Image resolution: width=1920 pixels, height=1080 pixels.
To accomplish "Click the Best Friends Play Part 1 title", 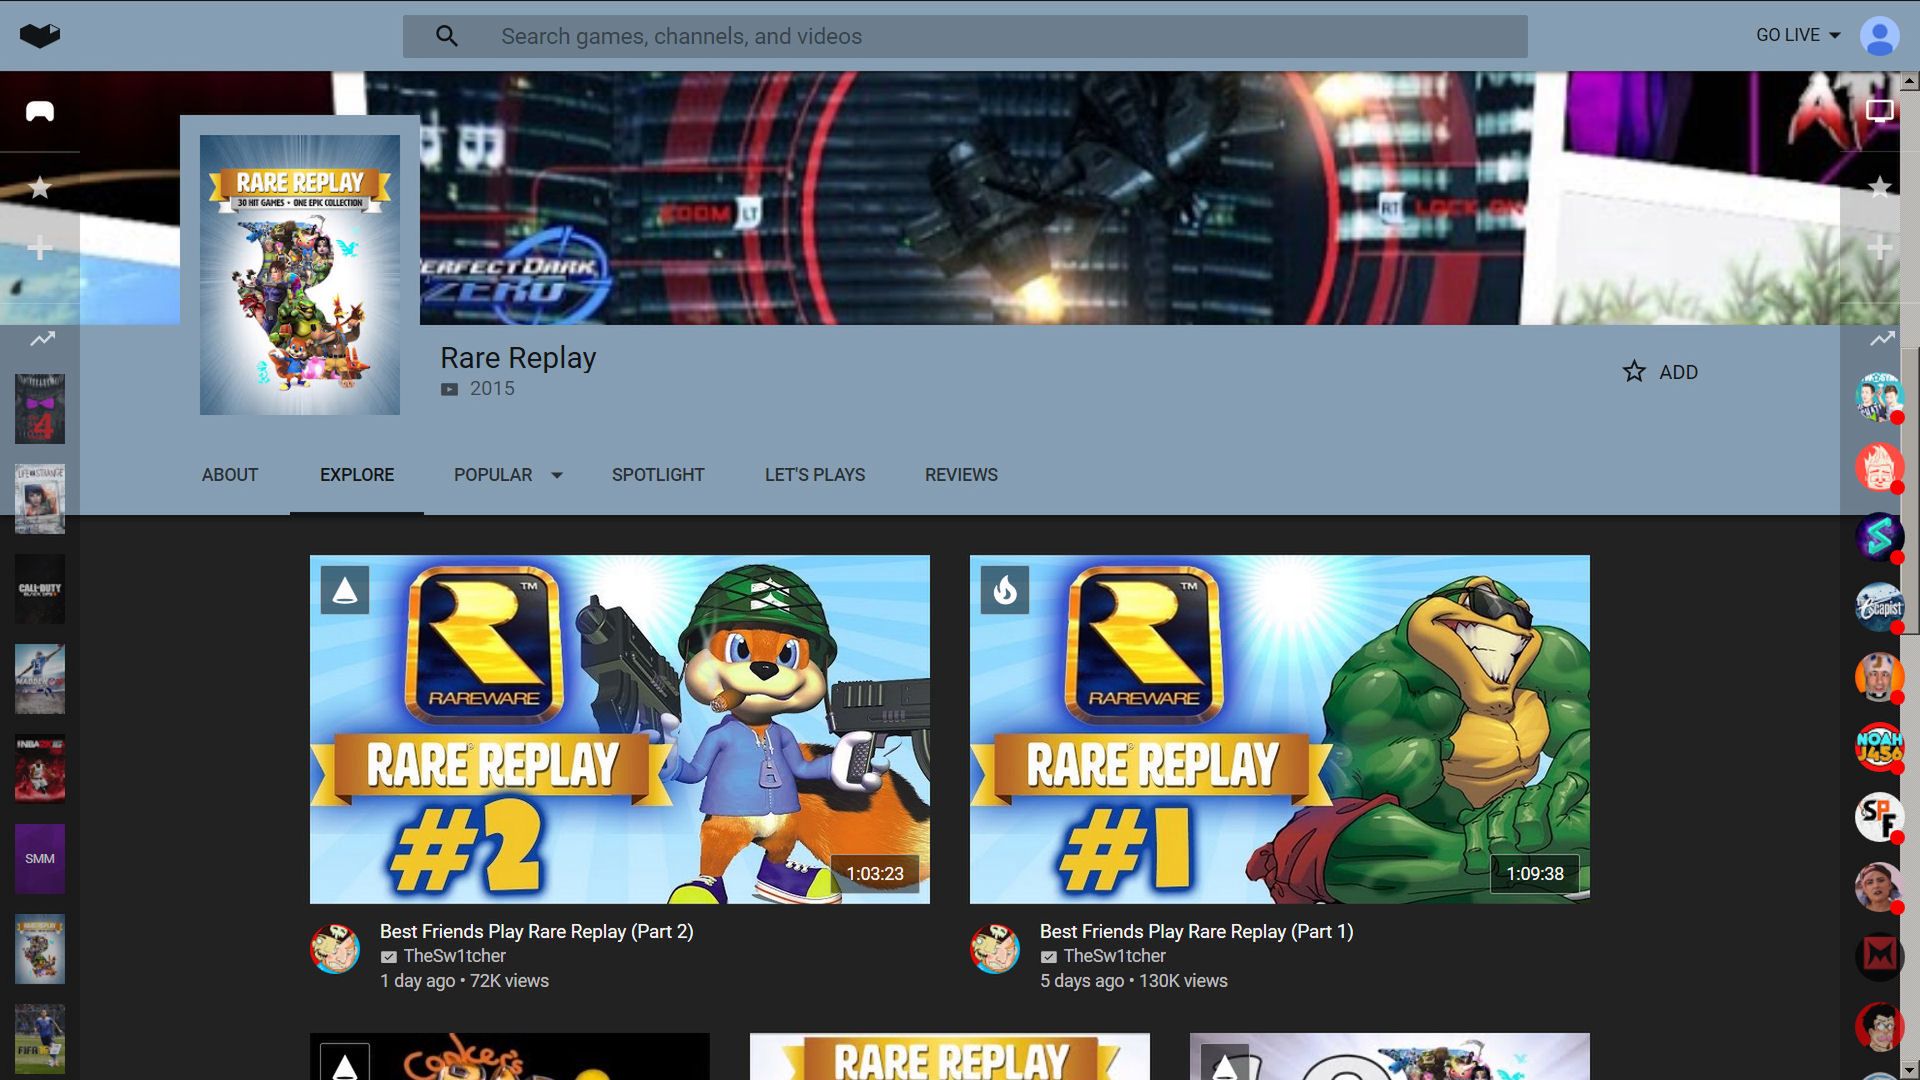I will coord(1196,931).
